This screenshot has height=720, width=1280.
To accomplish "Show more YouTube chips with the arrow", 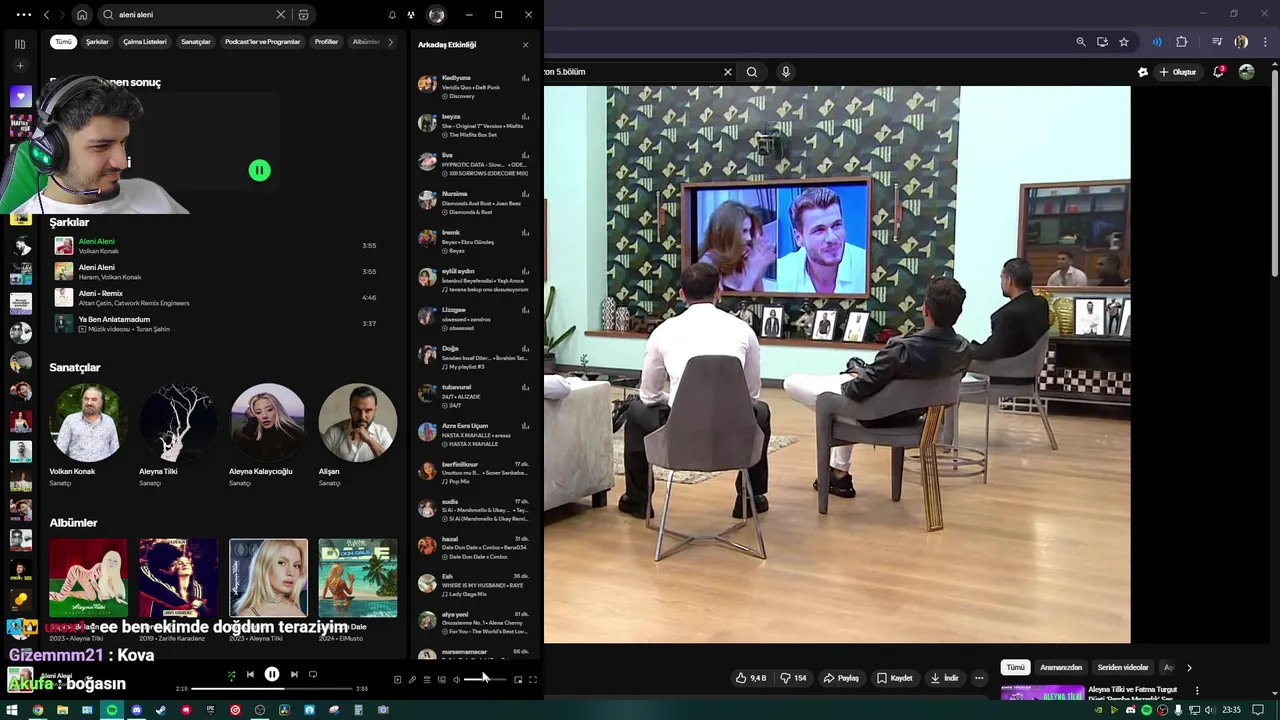I will (1189, 668).
